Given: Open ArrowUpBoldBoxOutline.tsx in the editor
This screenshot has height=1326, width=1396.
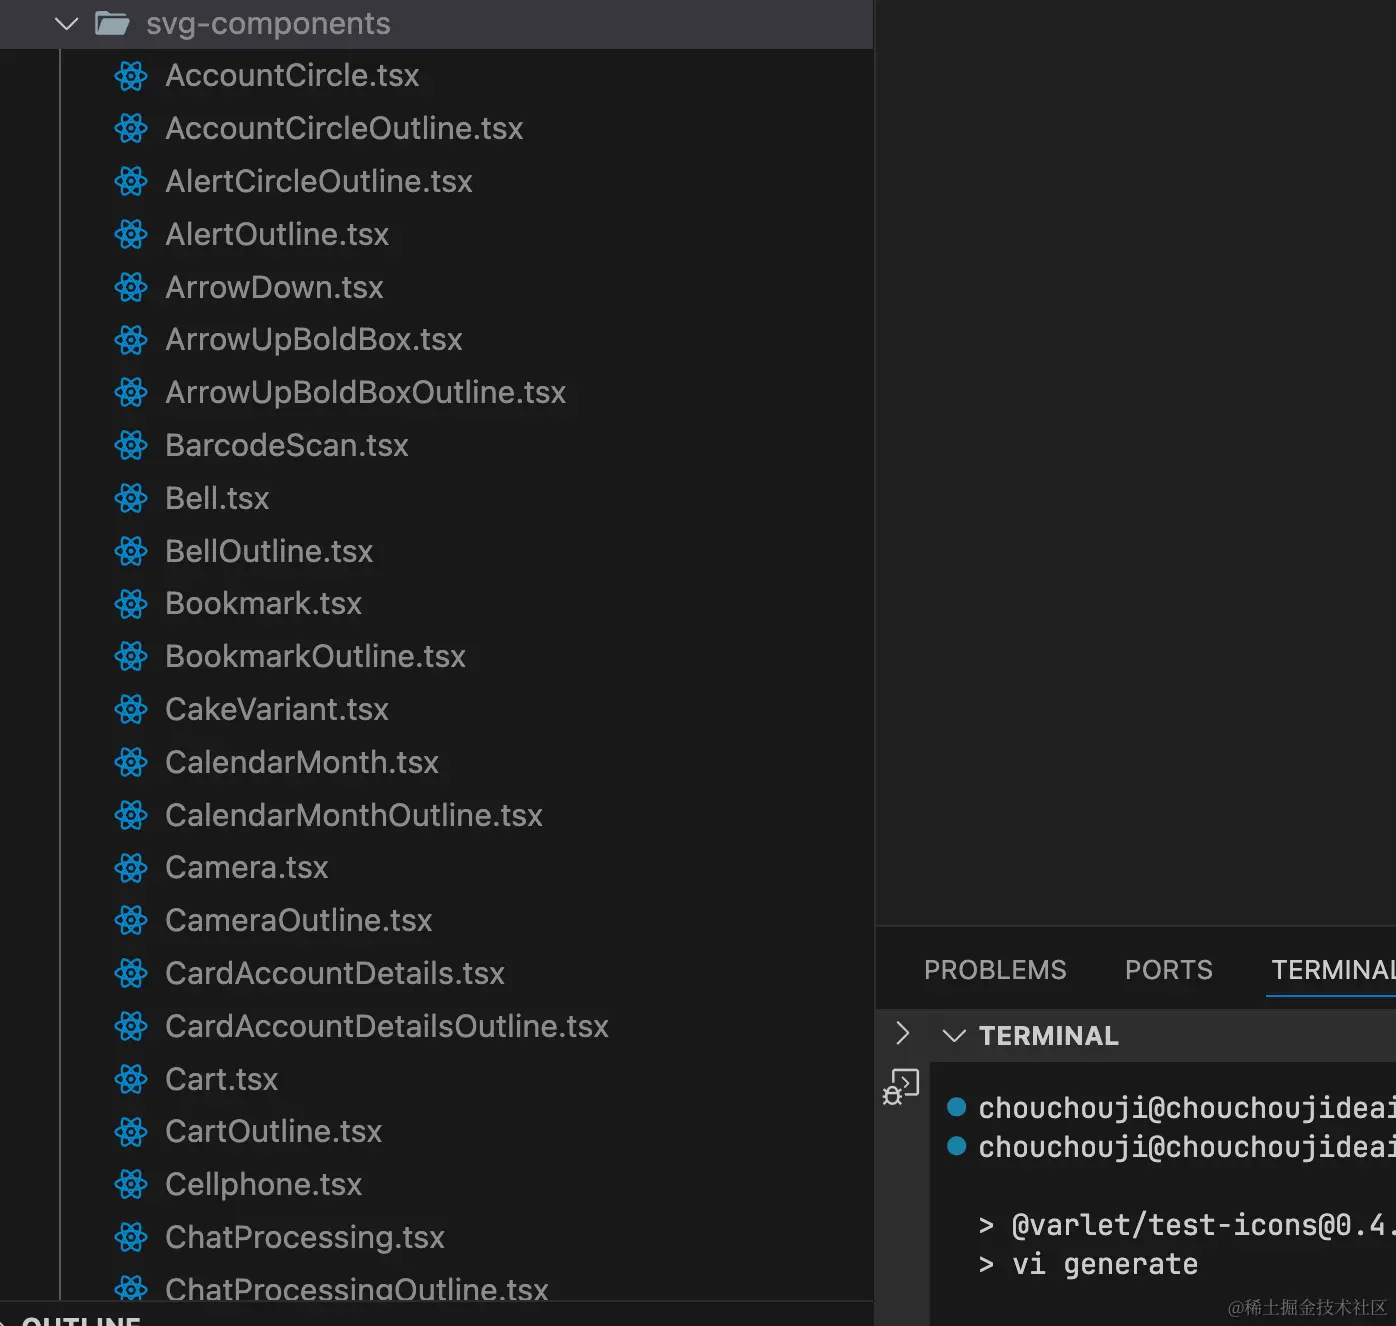Looking at the screenshot, I should click(x=365, y=392).
